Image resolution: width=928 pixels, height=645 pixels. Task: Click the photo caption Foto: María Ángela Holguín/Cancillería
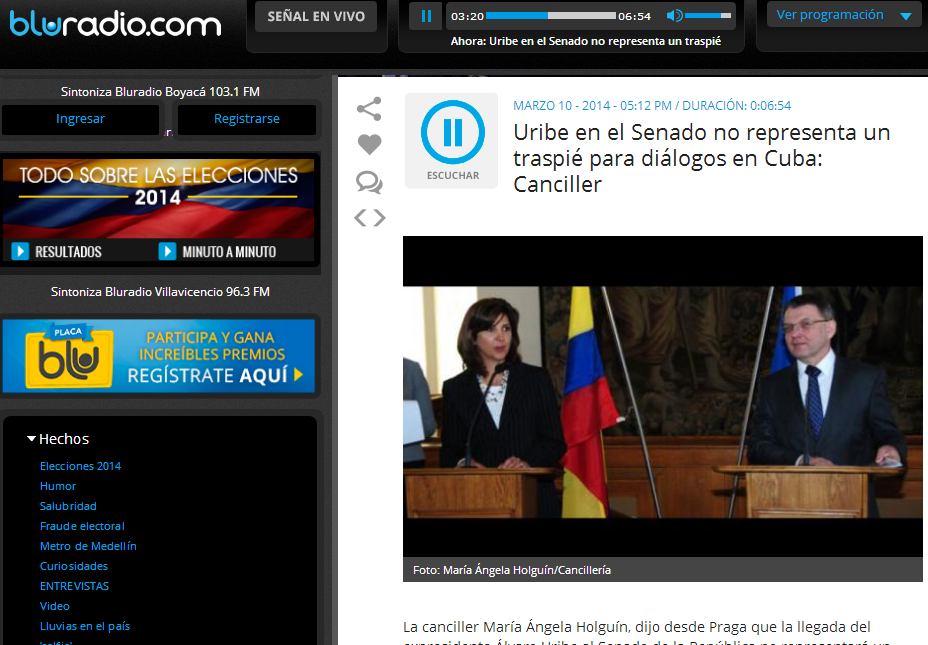tap(512, 570)
